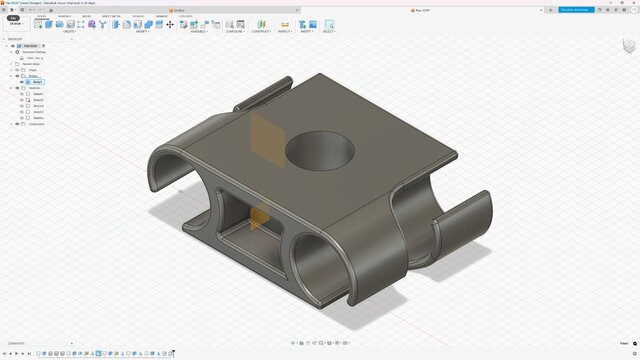The height and width of the screenshot is (360, 640).
Task: Switch to the UTILITIES tab
Action: point(186,16)
